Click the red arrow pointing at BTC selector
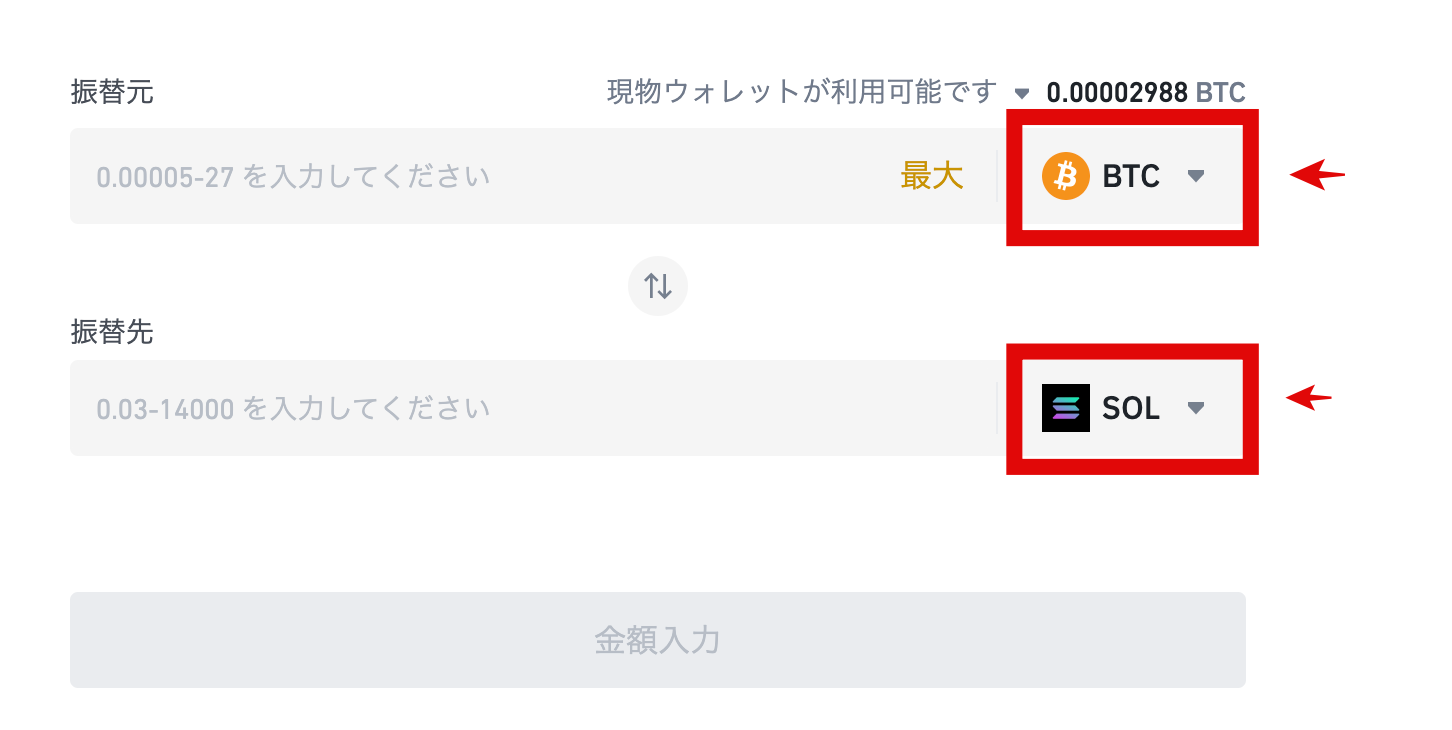Image resolution: width=1452 pixels, height=730 pixels. click(x=1318, y=176)
